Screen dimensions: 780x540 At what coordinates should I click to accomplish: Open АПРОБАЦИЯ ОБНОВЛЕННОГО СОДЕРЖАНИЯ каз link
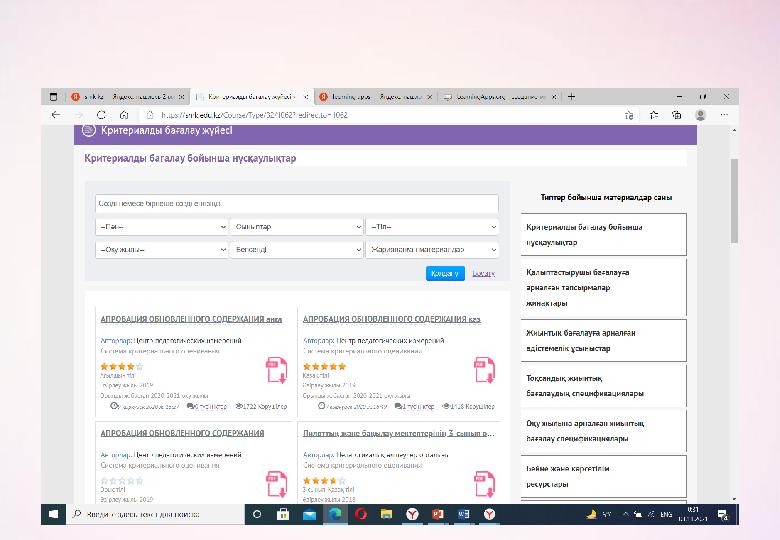[391, 319]
